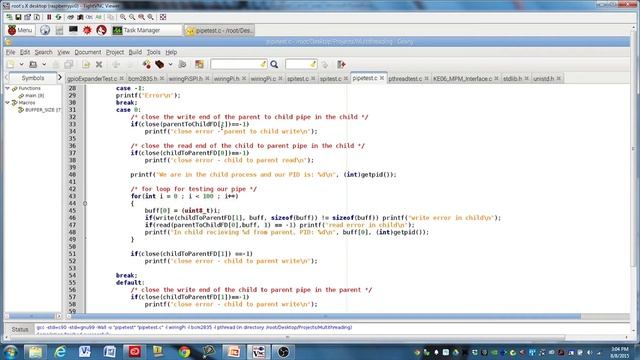Toggle TightVNC Alt key button
640x360 pixels.
point(99,17)
